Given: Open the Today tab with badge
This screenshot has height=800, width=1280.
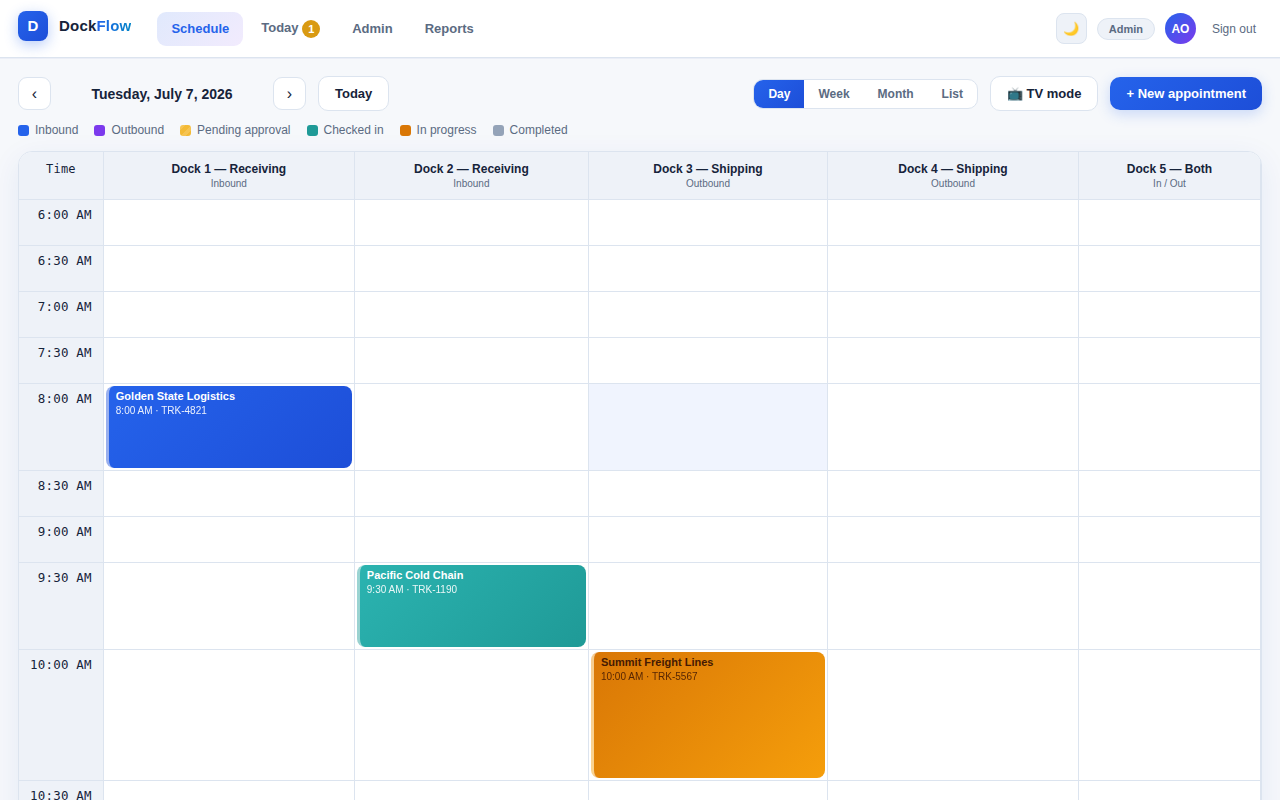Looking at the screenshot, I should click(x=290, y=29).
